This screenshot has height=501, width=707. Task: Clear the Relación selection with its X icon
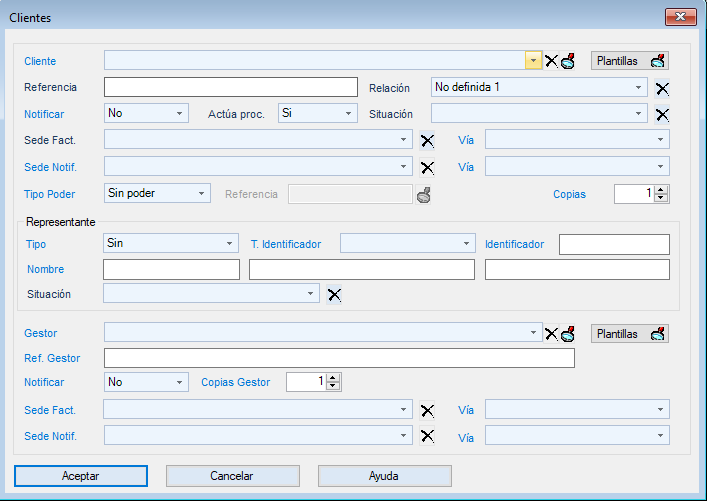[x=662, y=88]
